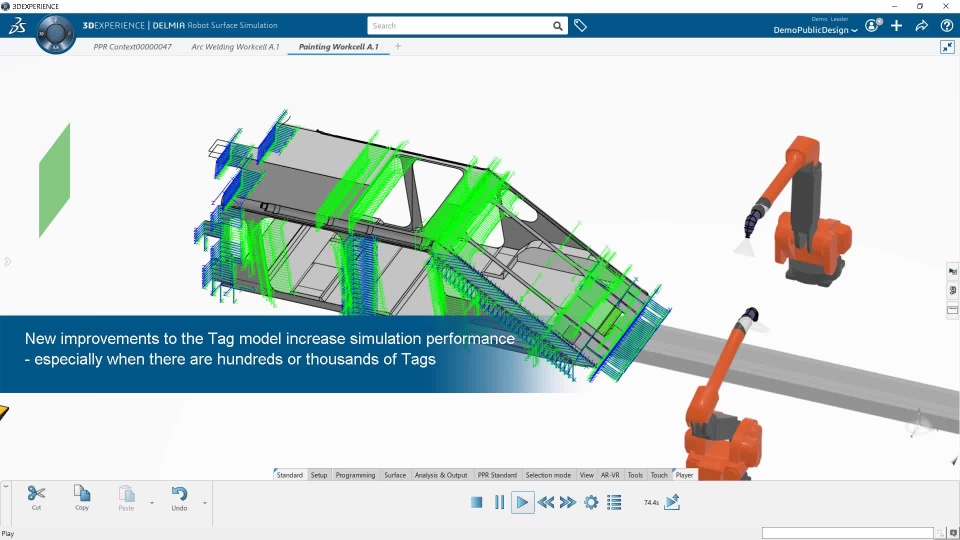
Task: Click the Copy tool
Action: click(x=82, y=497)
